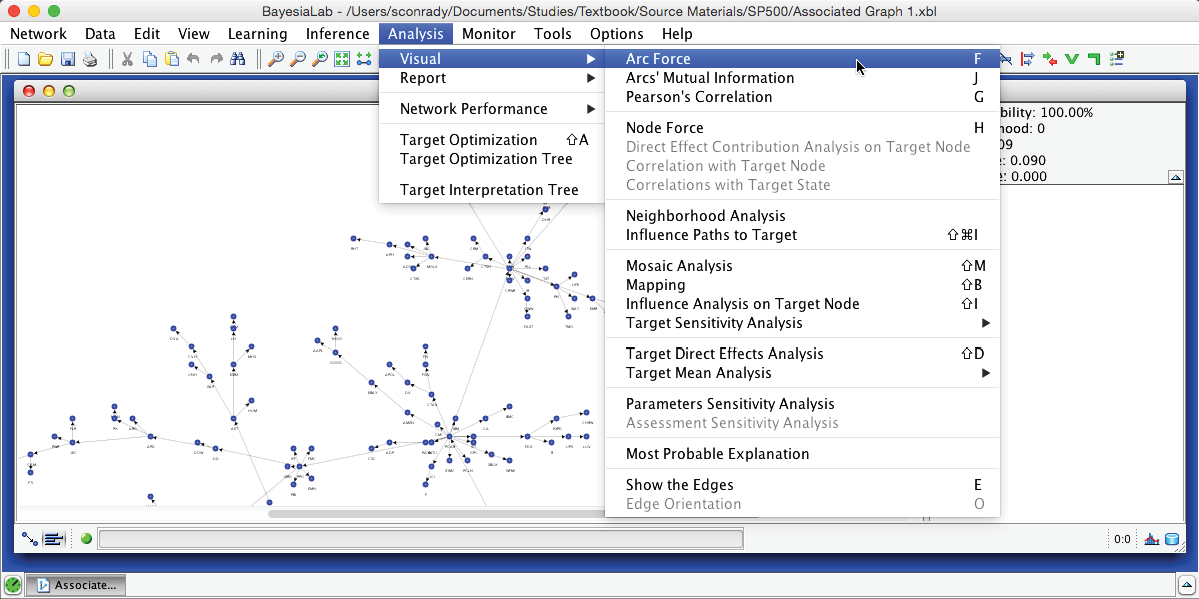
Task: Click the New network document icon
Action: click(24, 59)
